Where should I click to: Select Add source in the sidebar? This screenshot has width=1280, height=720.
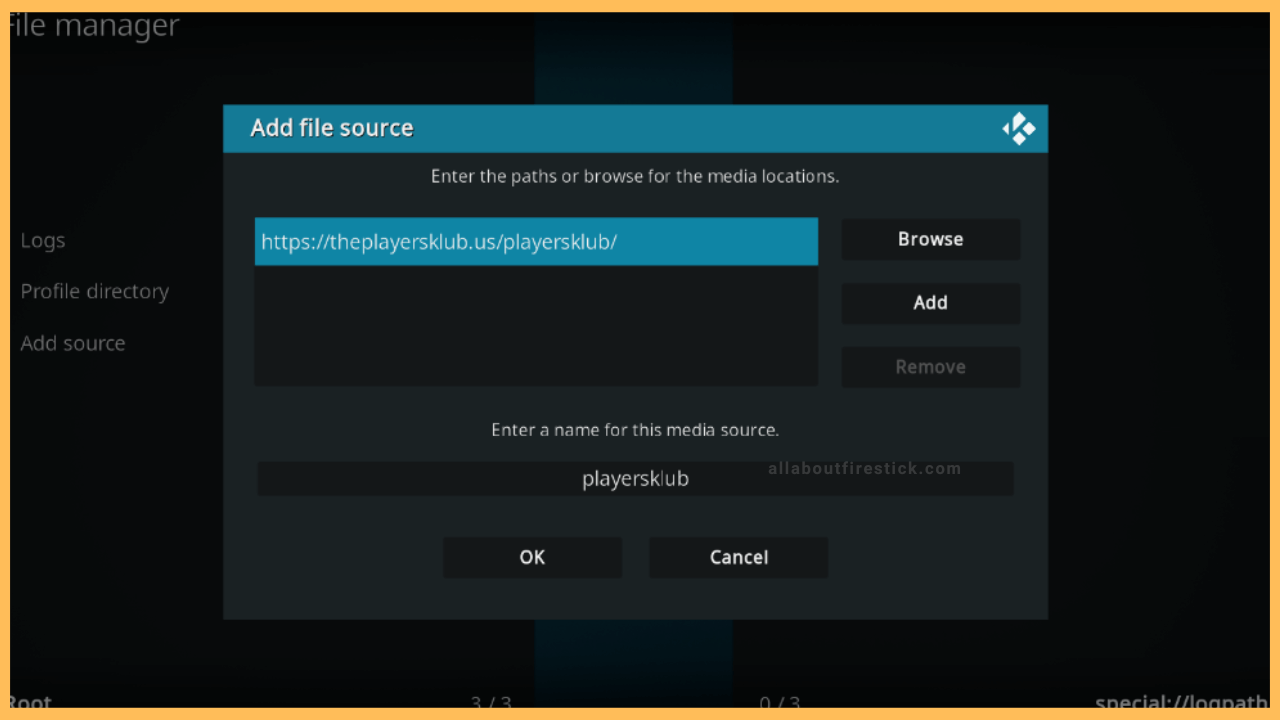(72, 343)
